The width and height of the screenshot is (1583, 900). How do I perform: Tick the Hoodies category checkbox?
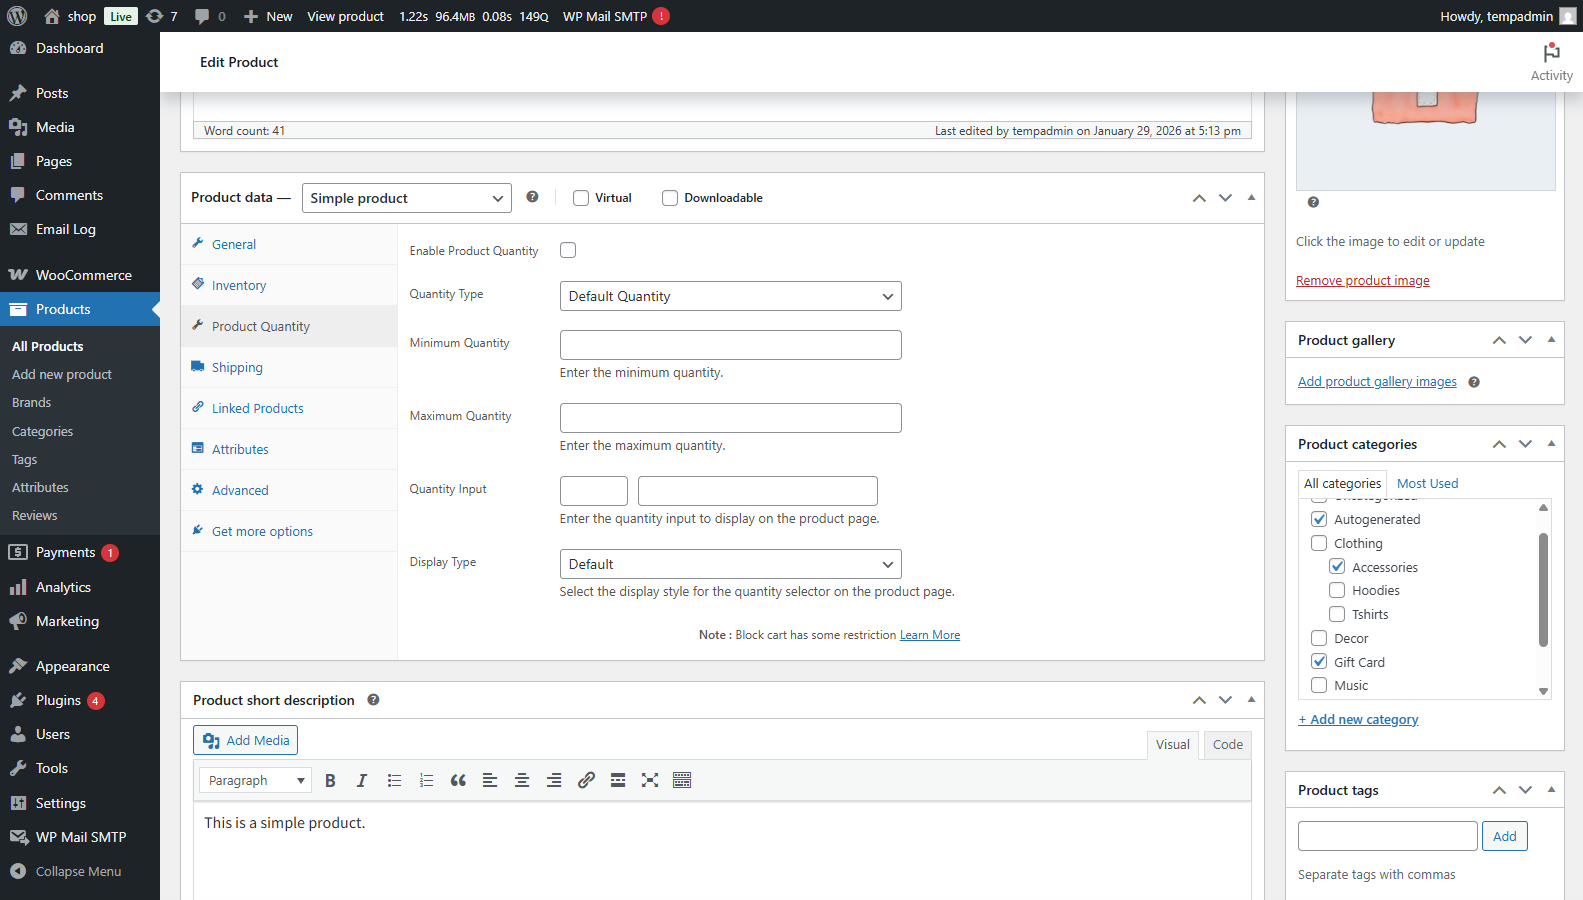1337,591
